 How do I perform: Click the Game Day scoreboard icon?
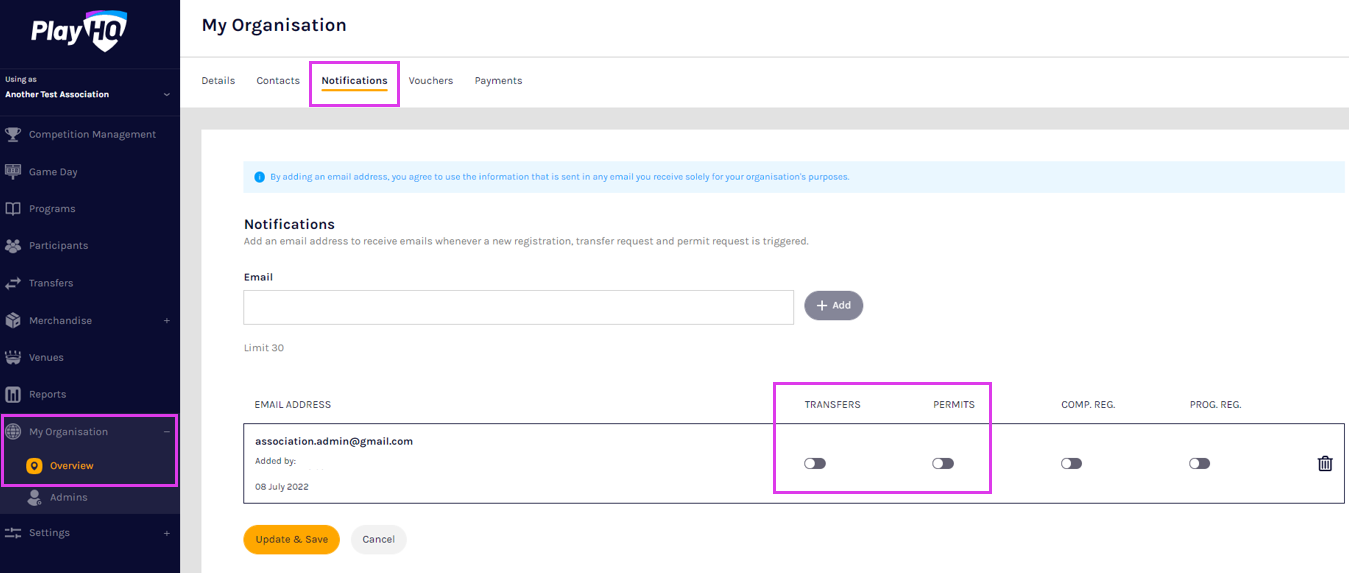pyautogui.click(x=13, y=171)
